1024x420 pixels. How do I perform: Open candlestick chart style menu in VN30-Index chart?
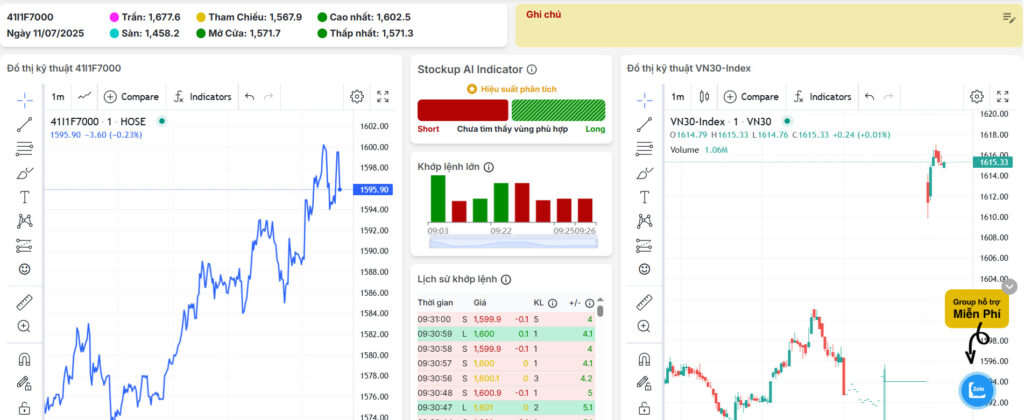(x=704, y=97)
